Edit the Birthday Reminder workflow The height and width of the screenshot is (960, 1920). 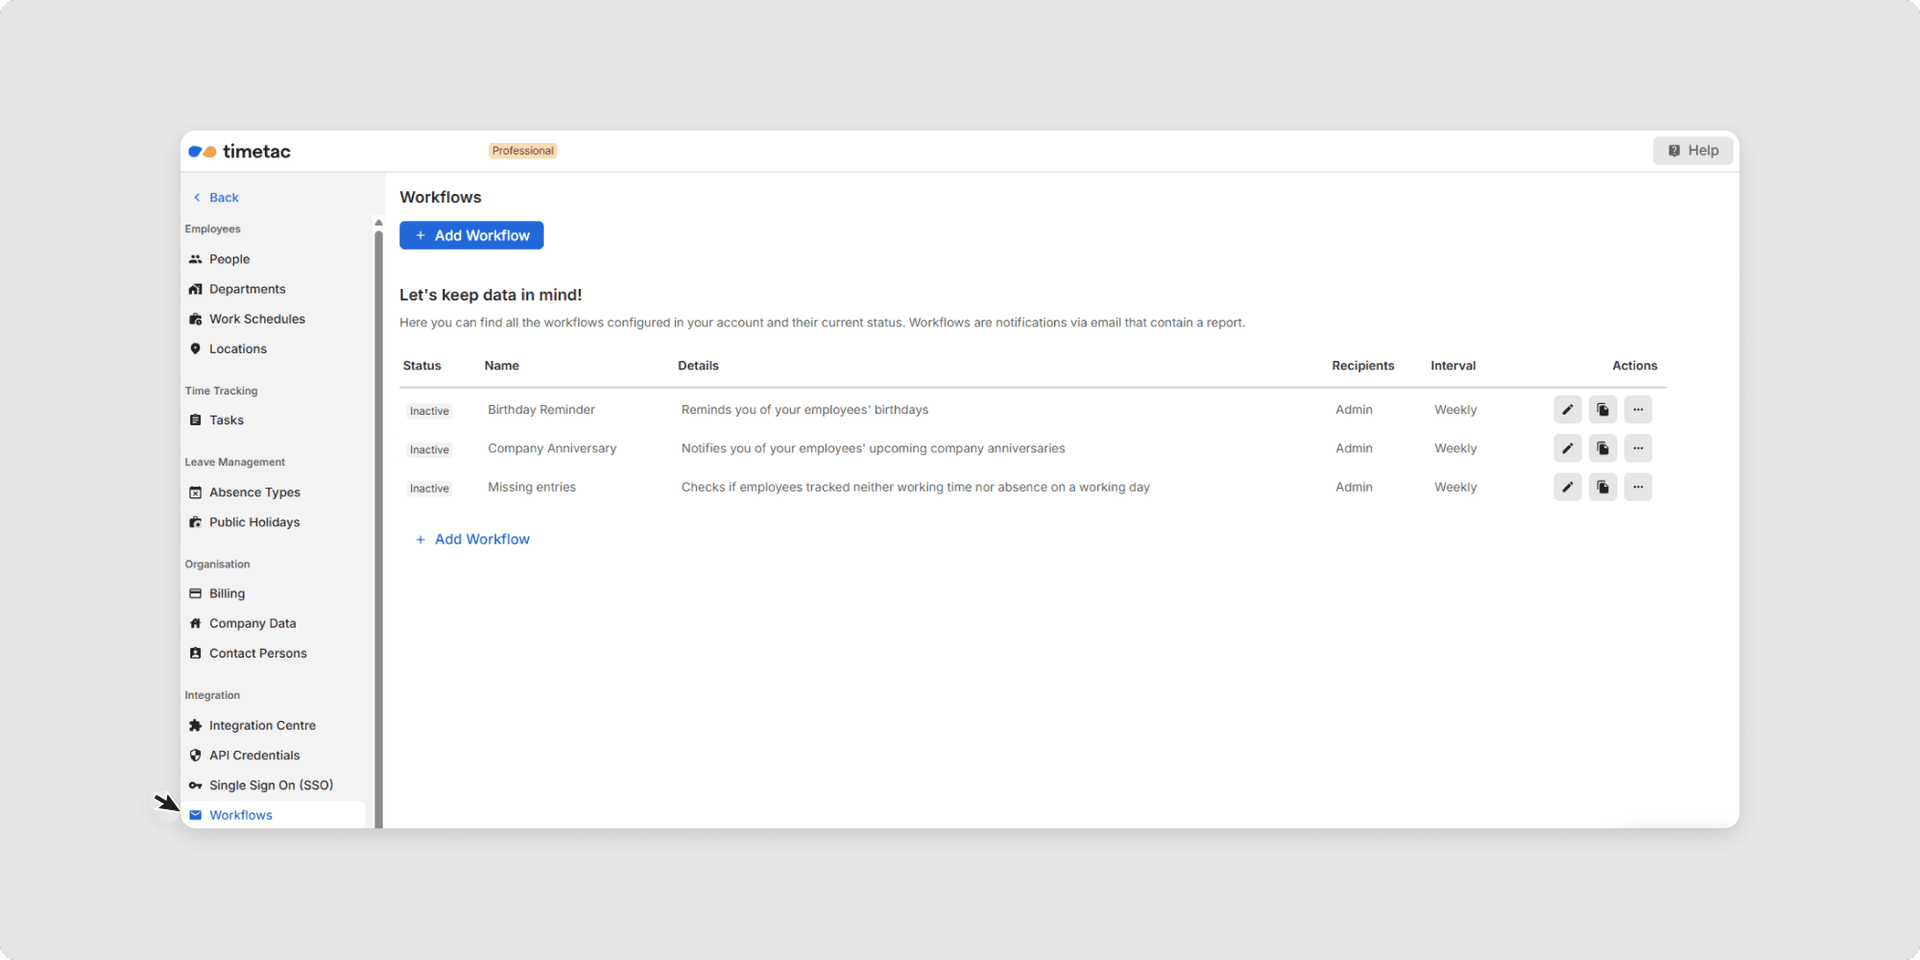coord(1567,410)
